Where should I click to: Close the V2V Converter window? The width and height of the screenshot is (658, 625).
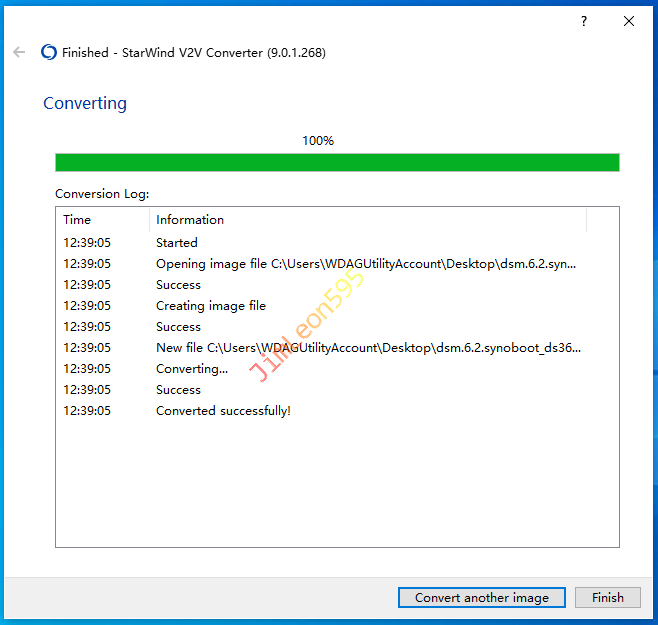(629, 22)
